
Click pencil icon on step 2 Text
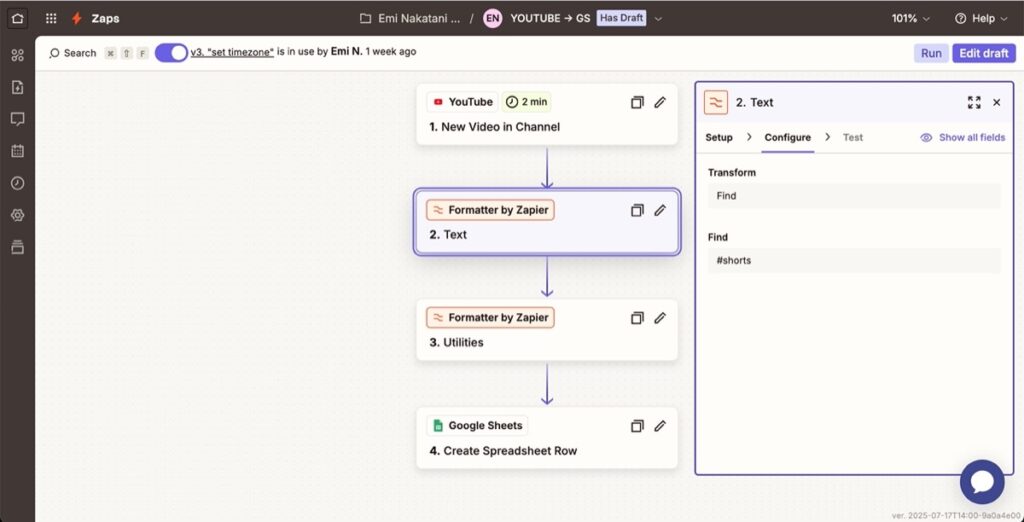click(x=660, y=210)
